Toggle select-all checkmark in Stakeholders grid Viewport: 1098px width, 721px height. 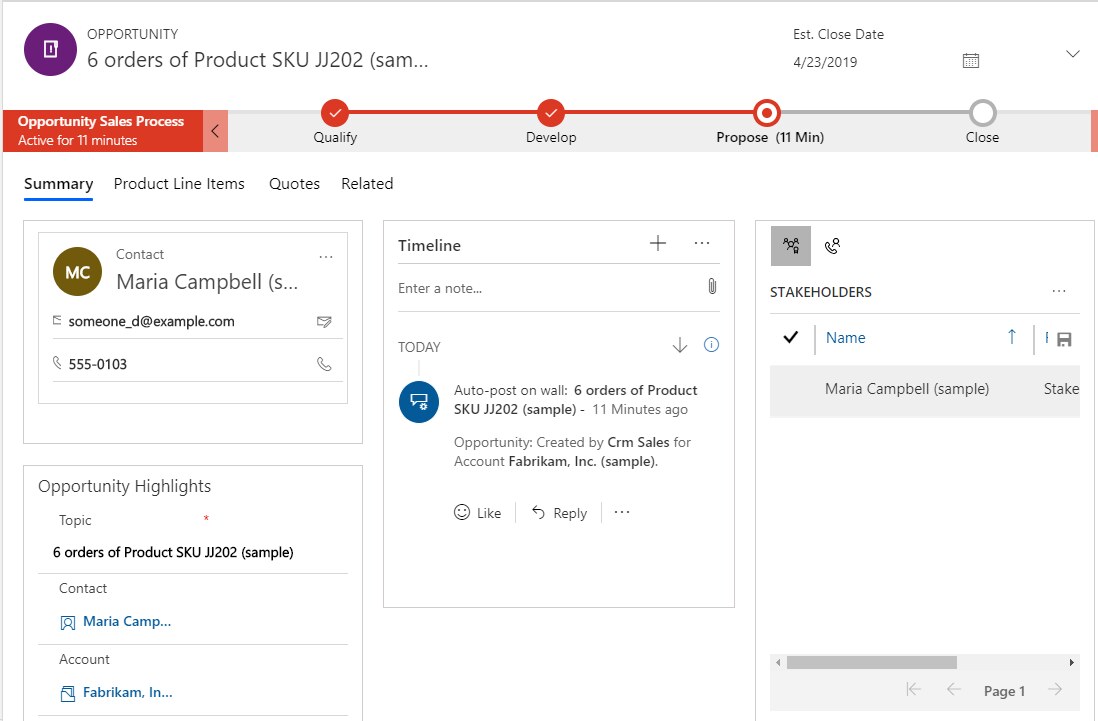[x=791, y=337]
